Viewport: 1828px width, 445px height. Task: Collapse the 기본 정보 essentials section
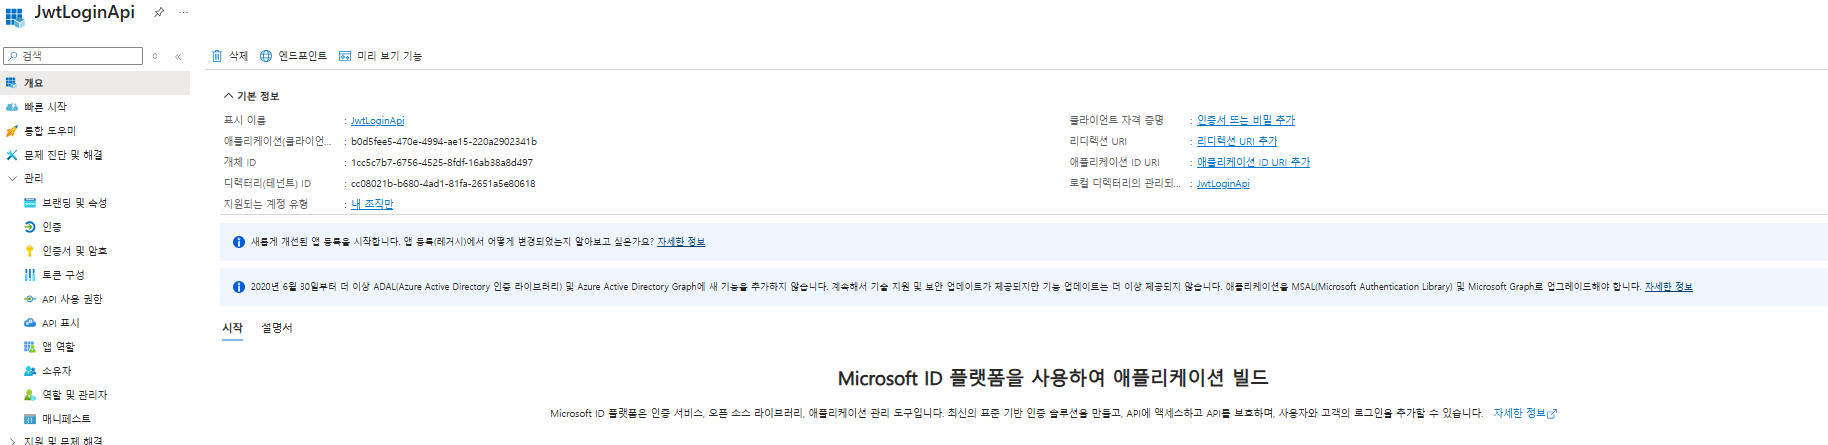228,96
